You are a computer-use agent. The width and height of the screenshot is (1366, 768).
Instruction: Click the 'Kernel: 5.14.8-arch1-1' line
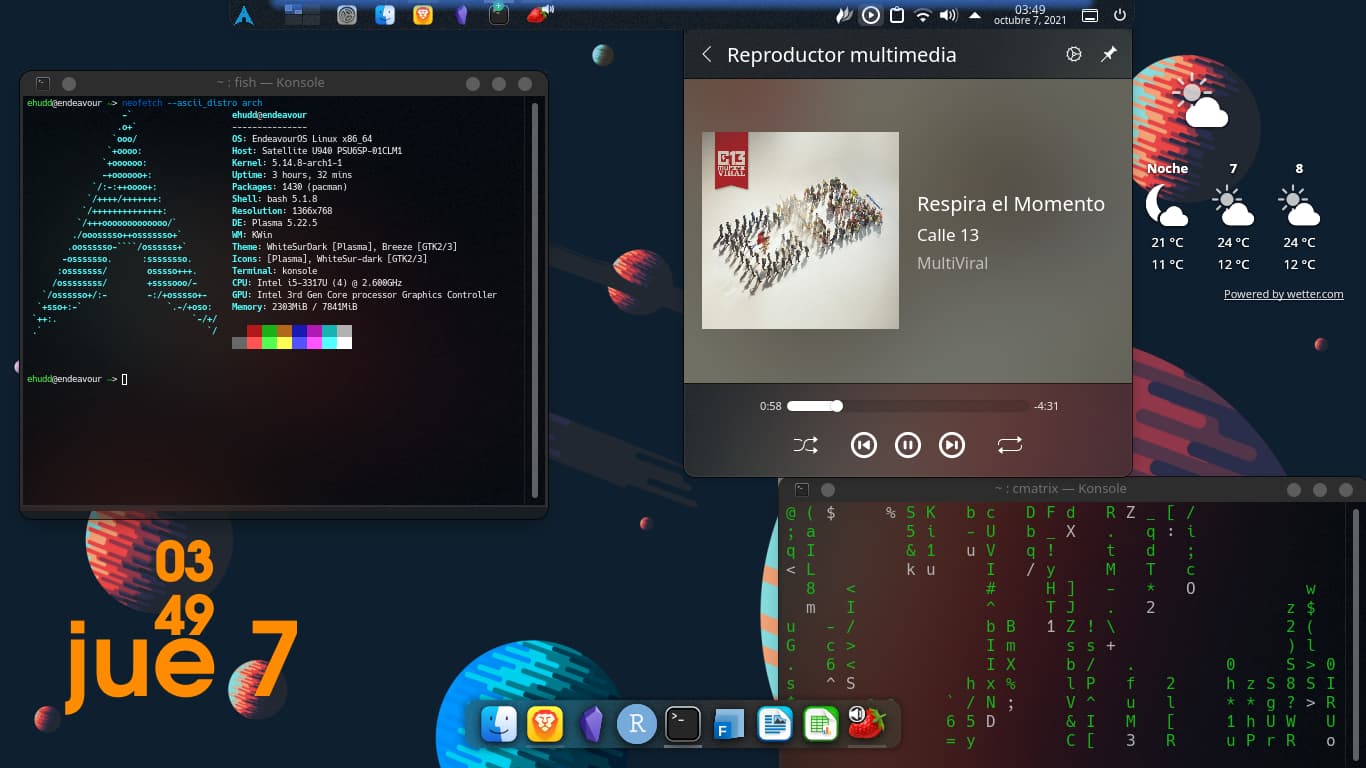pyautogui.click(x=287, y=163)
